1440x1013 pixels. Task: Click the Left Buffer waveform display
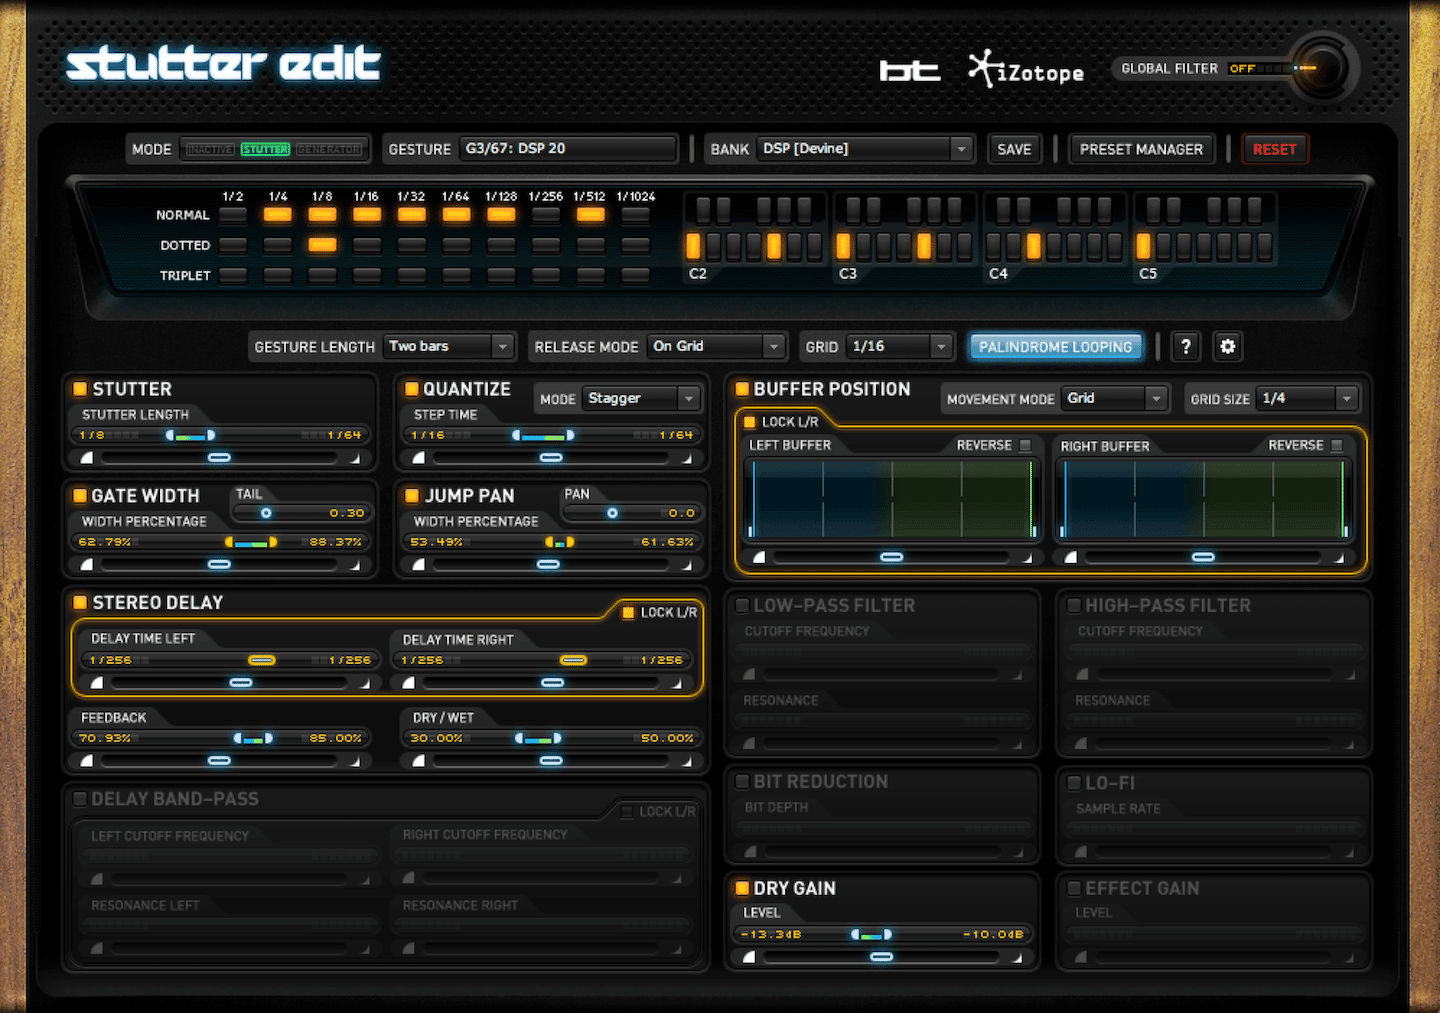pyautogui.click(x=893, y=499)
